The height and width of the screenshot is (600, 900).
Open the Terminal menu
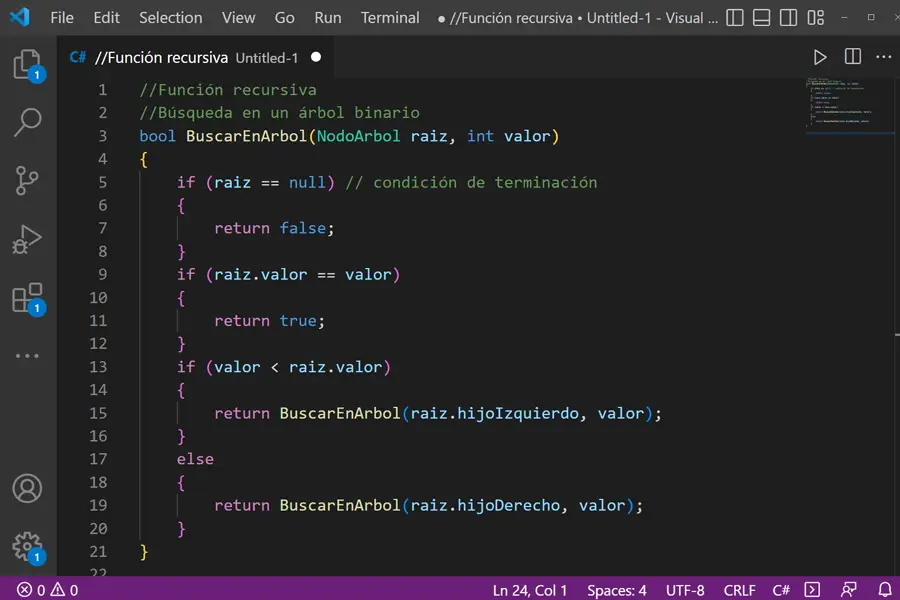[x=389, y=17]
